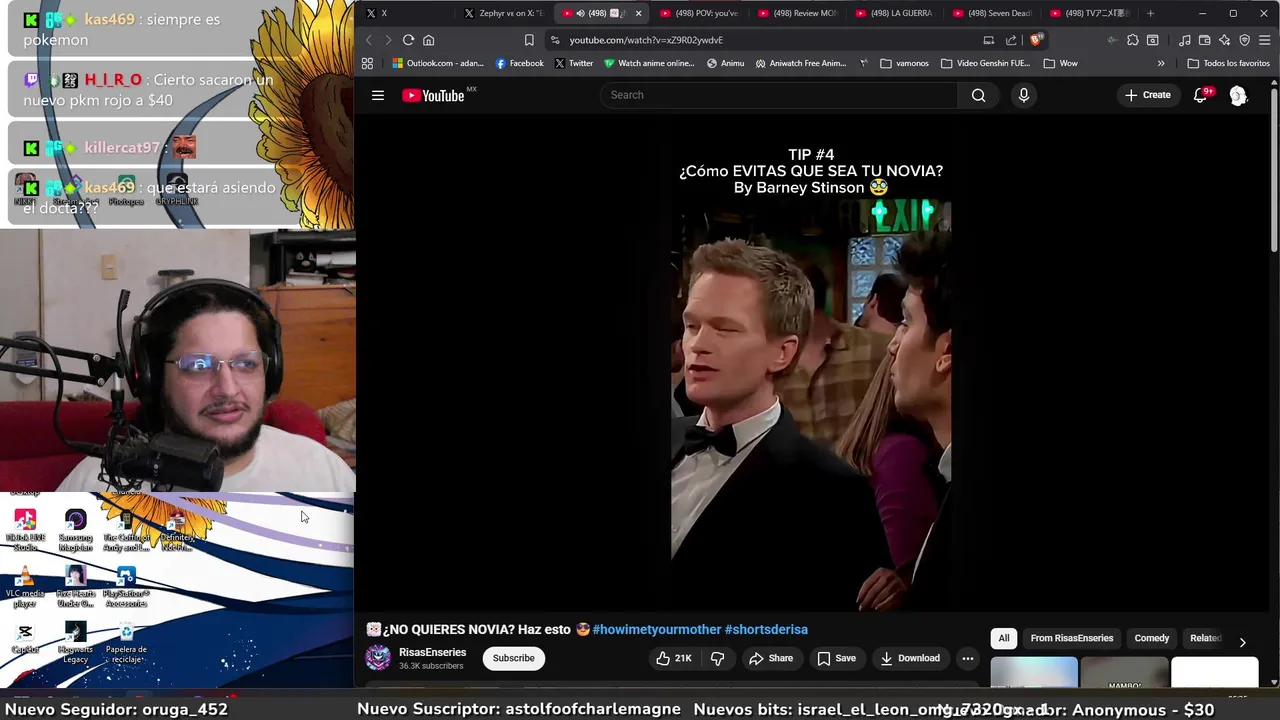Open the browser main menu
1280x720 pixels.
point(1265,40)
